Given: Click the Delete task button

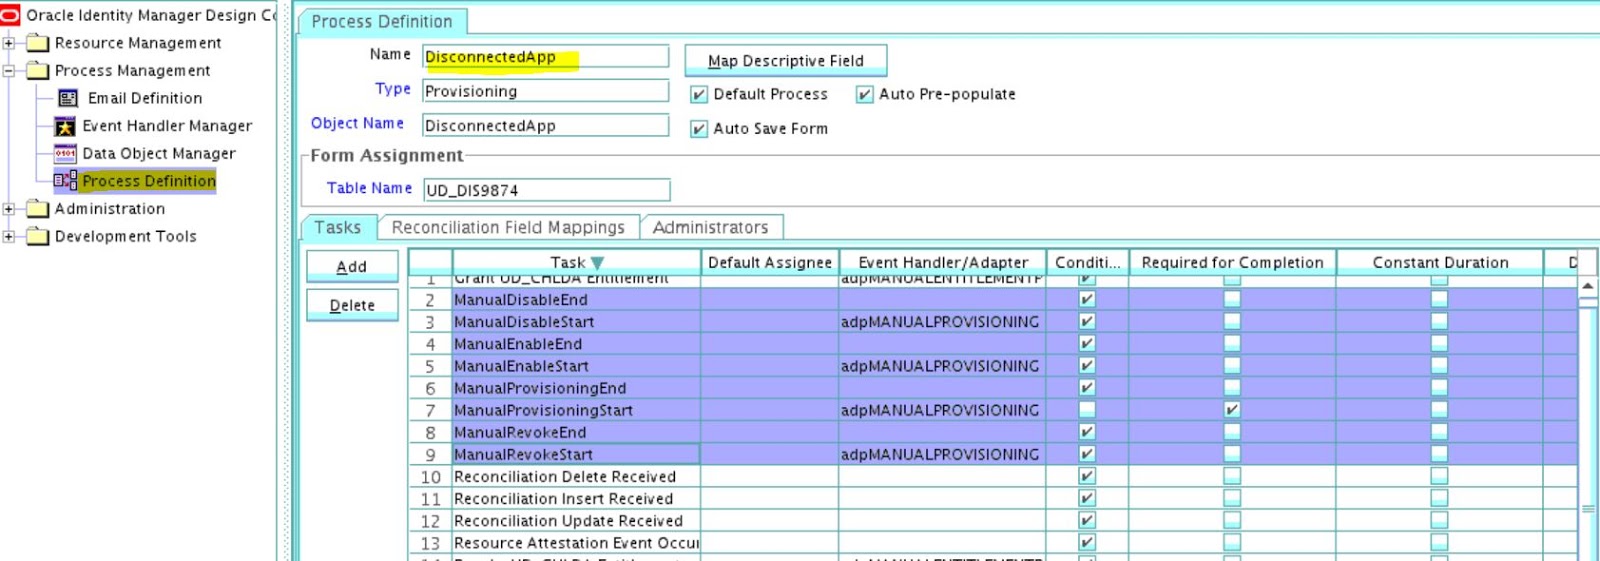Looking at the screenshot, I should tap(352, 305).
